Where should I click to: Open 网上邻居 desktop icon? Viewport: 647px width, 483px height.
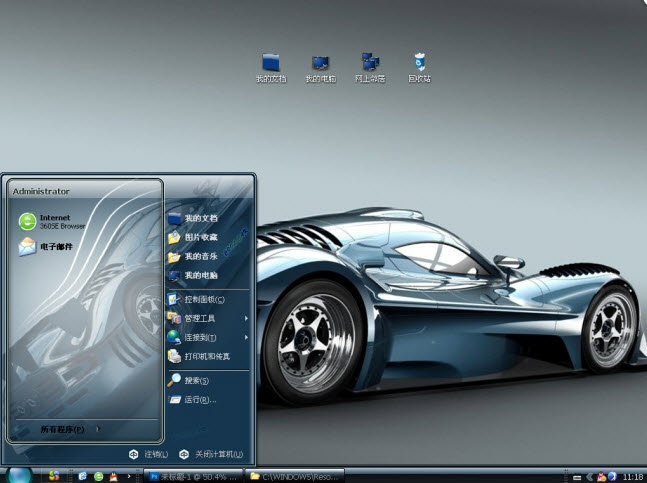click(370, 65)
